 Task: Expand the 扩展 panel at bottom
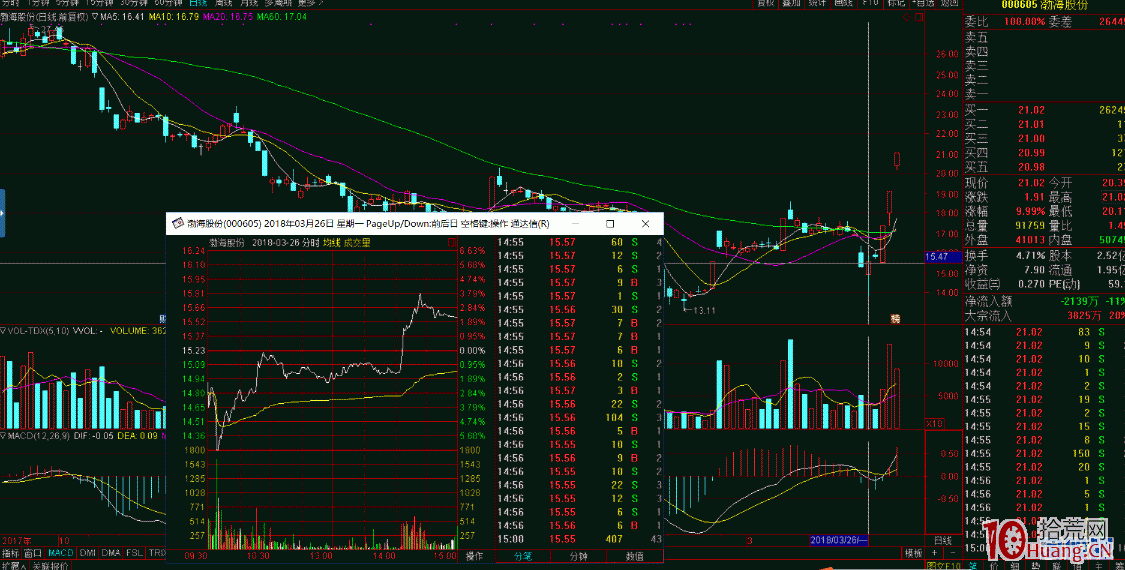pyautogui.click(x=13, y=566)
